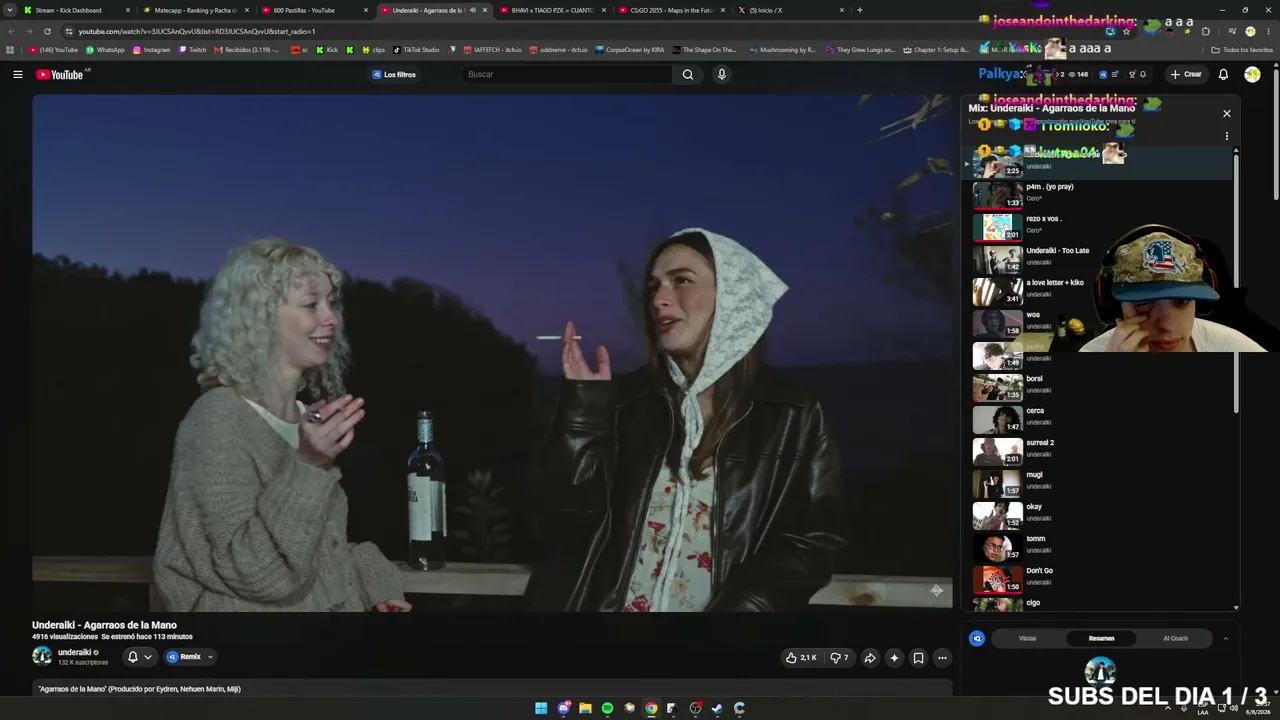Select the AI Coach tab
Viewport: 1280px width, 720px height.
[x=1175, y=638]
